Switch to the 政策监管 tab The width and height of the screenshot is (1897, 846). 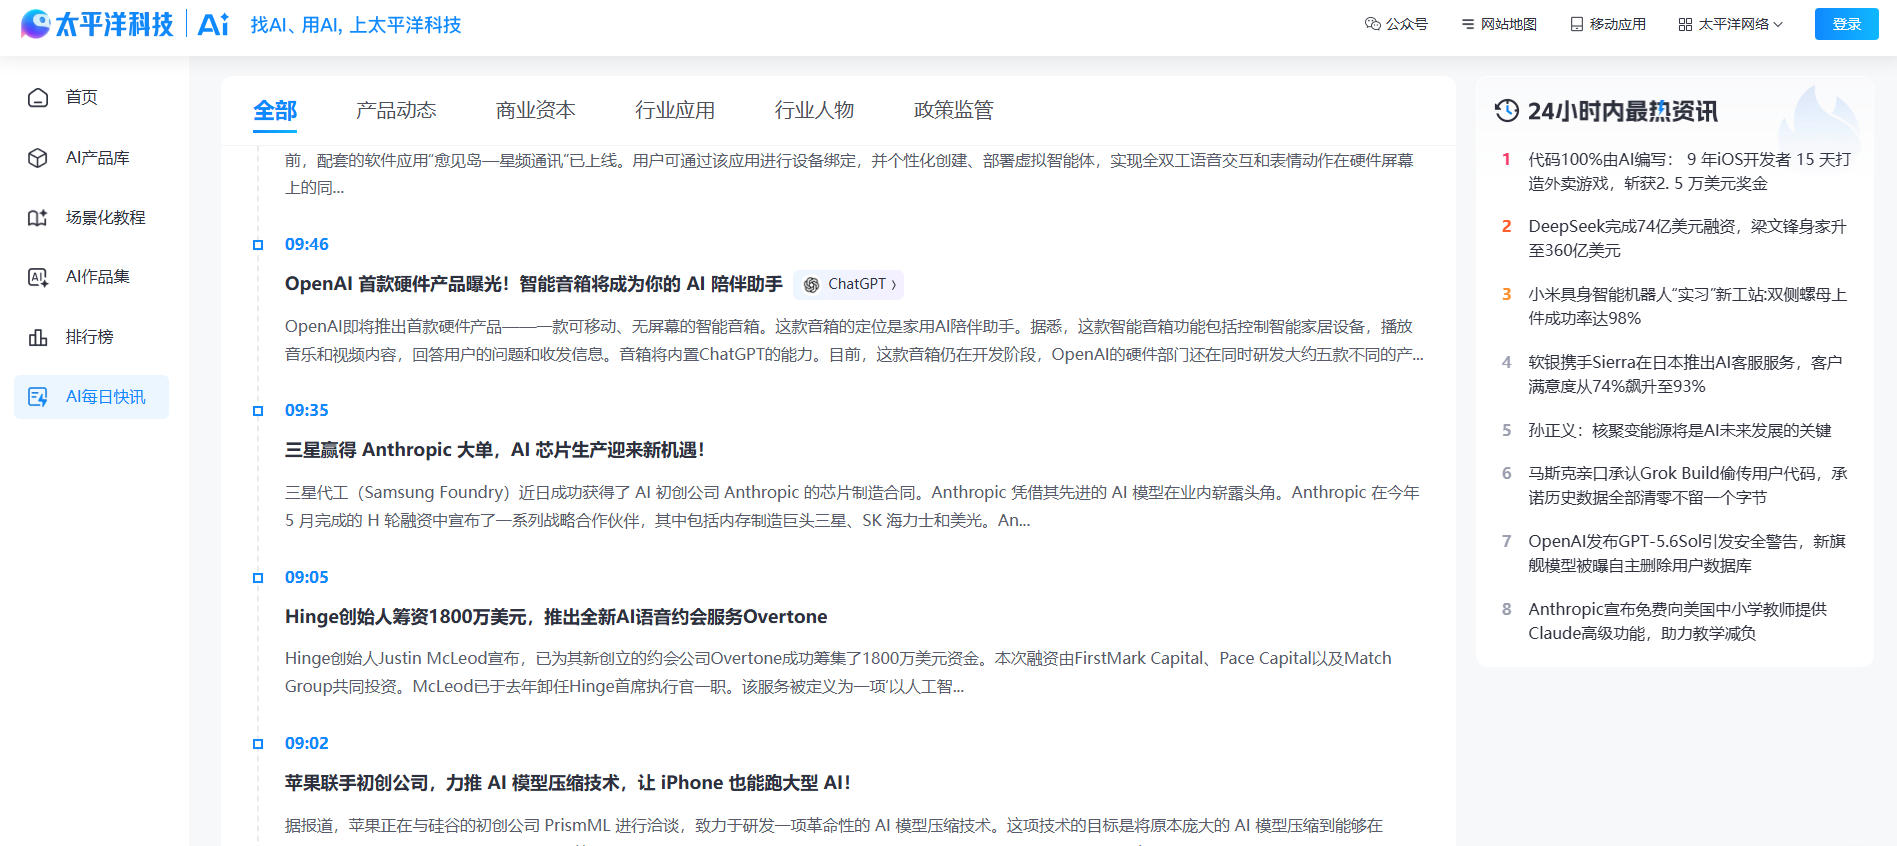(x=954, y=110)
